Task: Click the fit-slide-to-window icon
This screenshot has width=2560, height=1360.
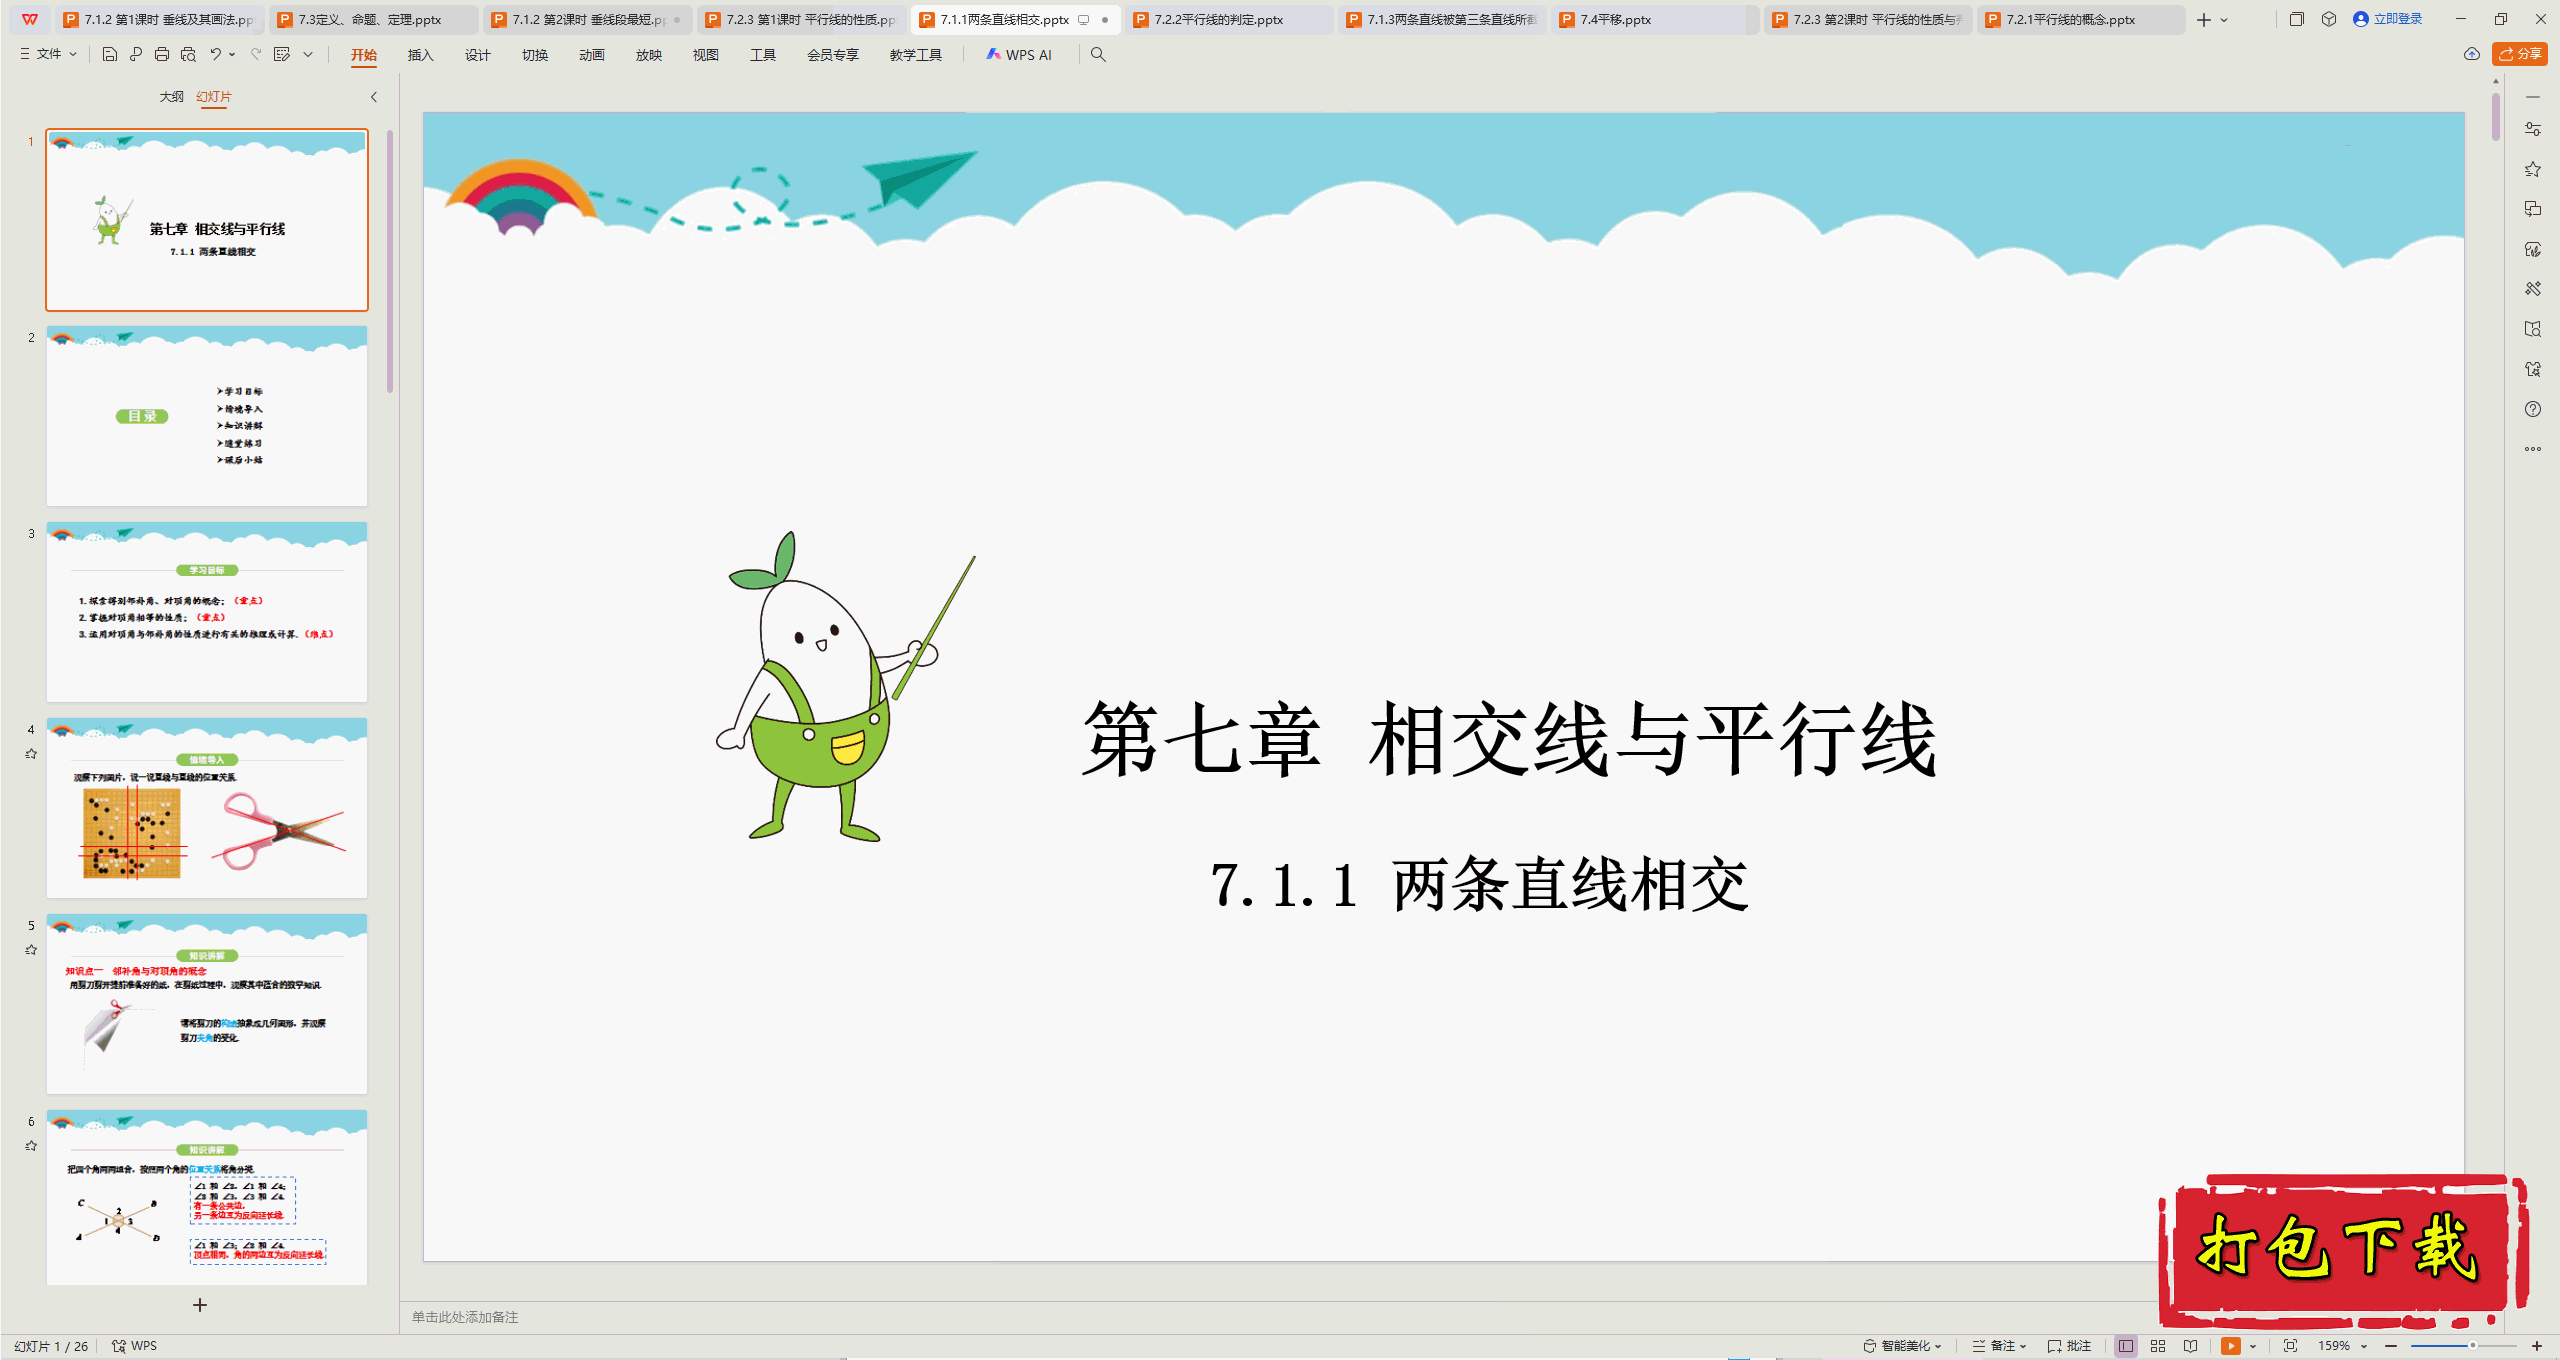Action: click(2290, 1346)
